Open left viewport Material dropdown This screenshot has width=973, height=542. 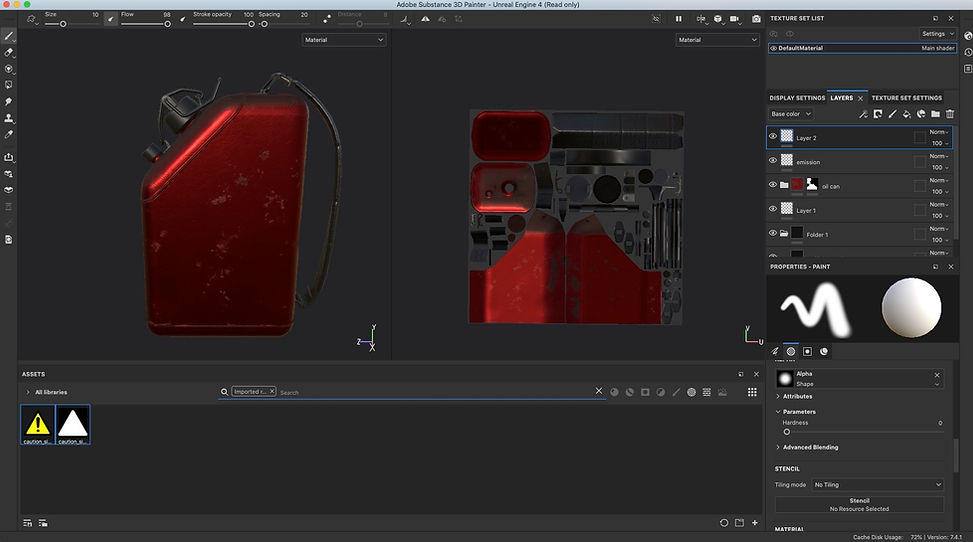[344, 40]
